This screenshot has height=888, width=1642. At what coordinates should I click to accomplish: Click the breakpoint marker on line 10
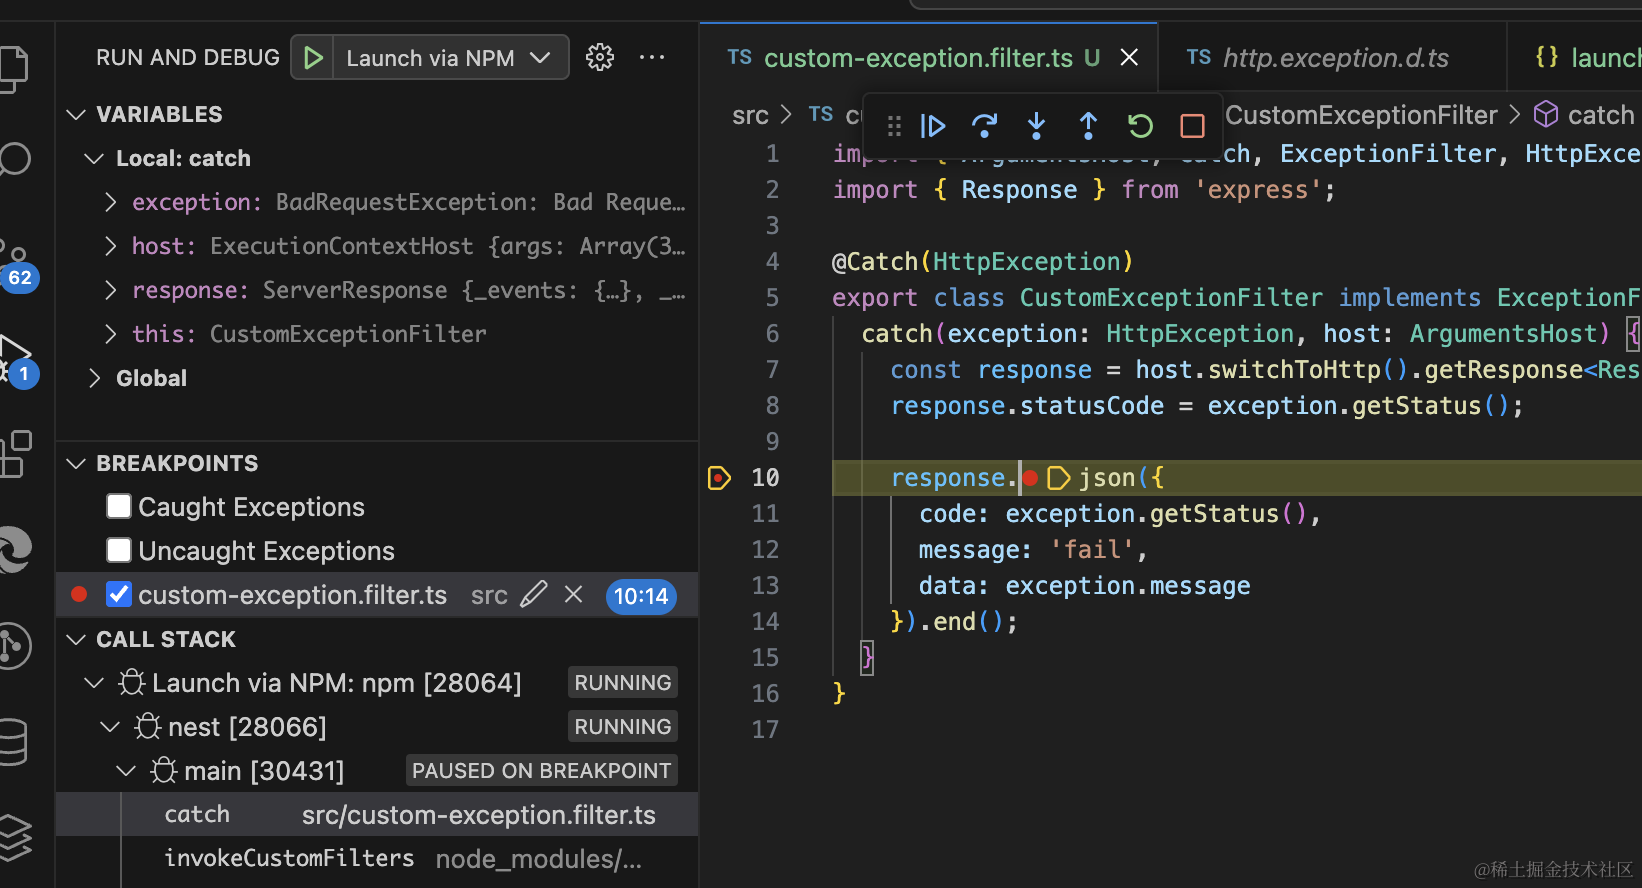[719, 478]
